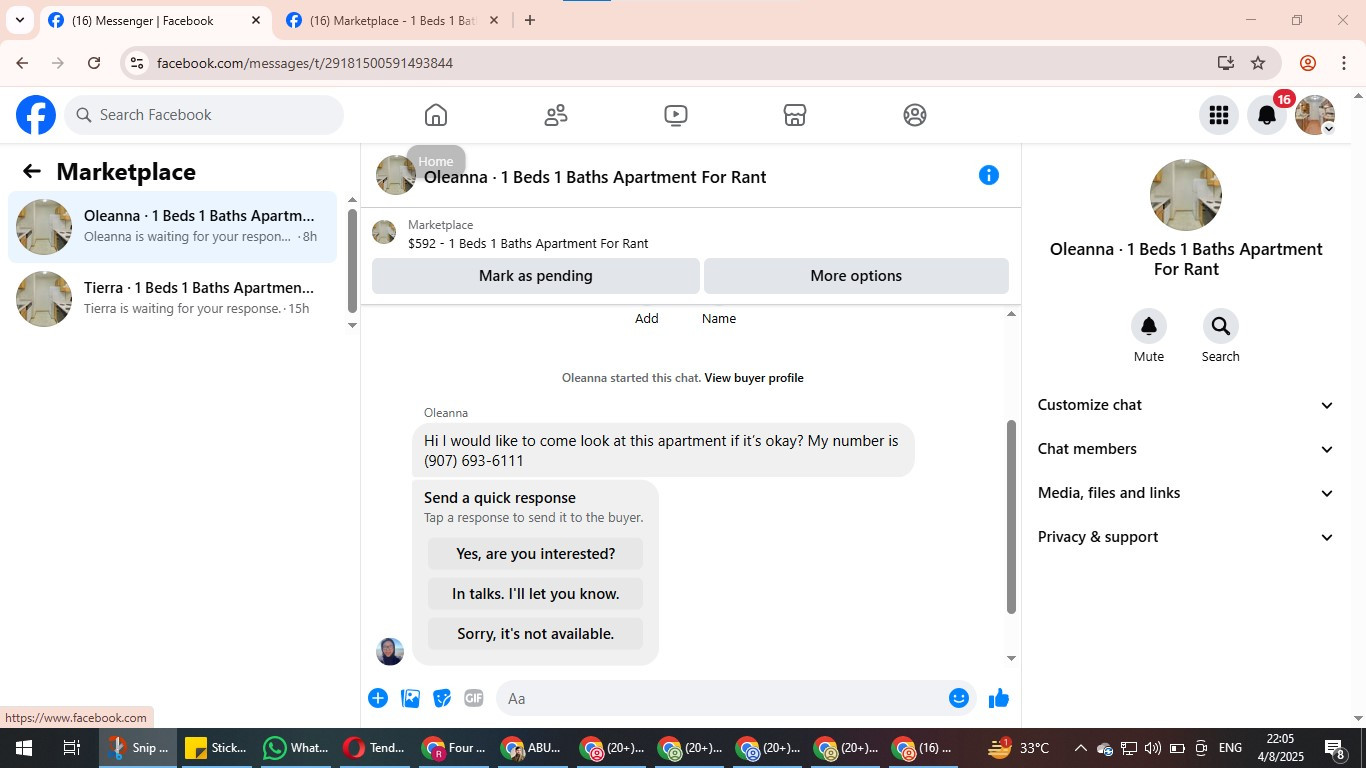Send 'Sorry, it's not available.' response

point(536,634)
